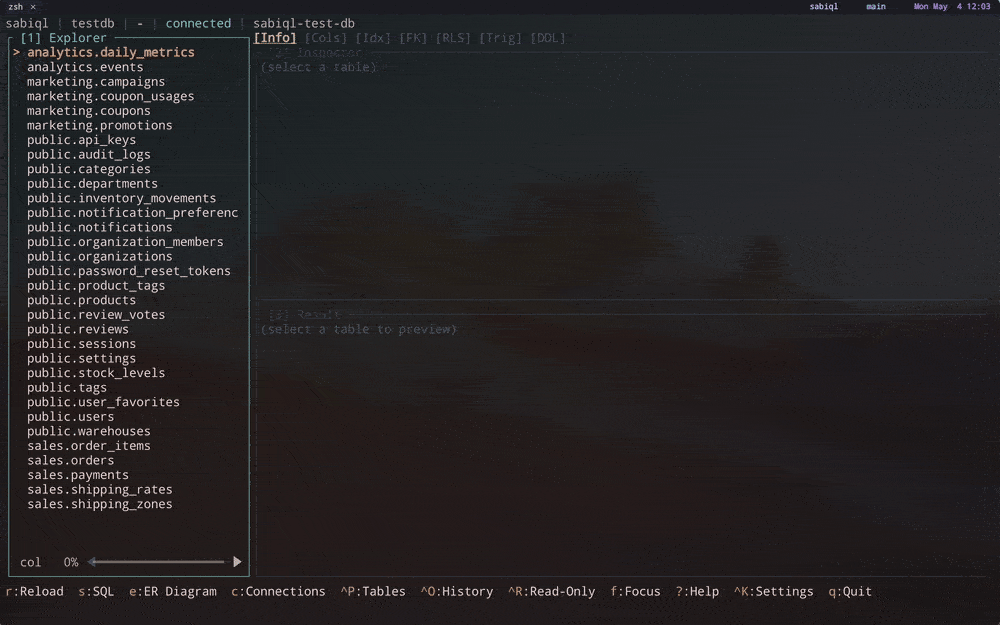Open public.review_votes table
This screenshot has height=625, width=1000.
(96, 315)
